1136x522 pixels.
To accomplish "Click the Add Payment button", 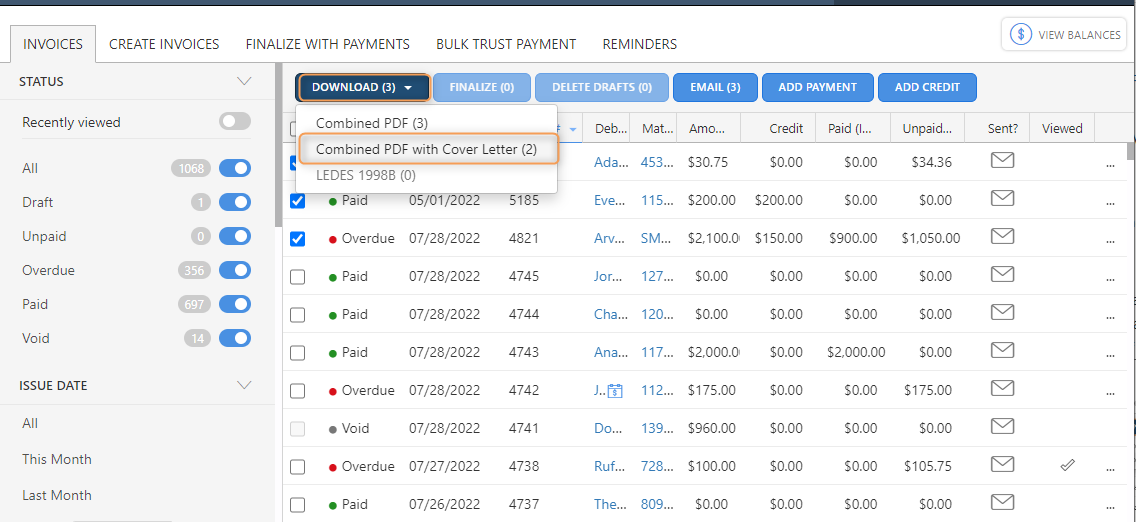I will tap(817, 88).
